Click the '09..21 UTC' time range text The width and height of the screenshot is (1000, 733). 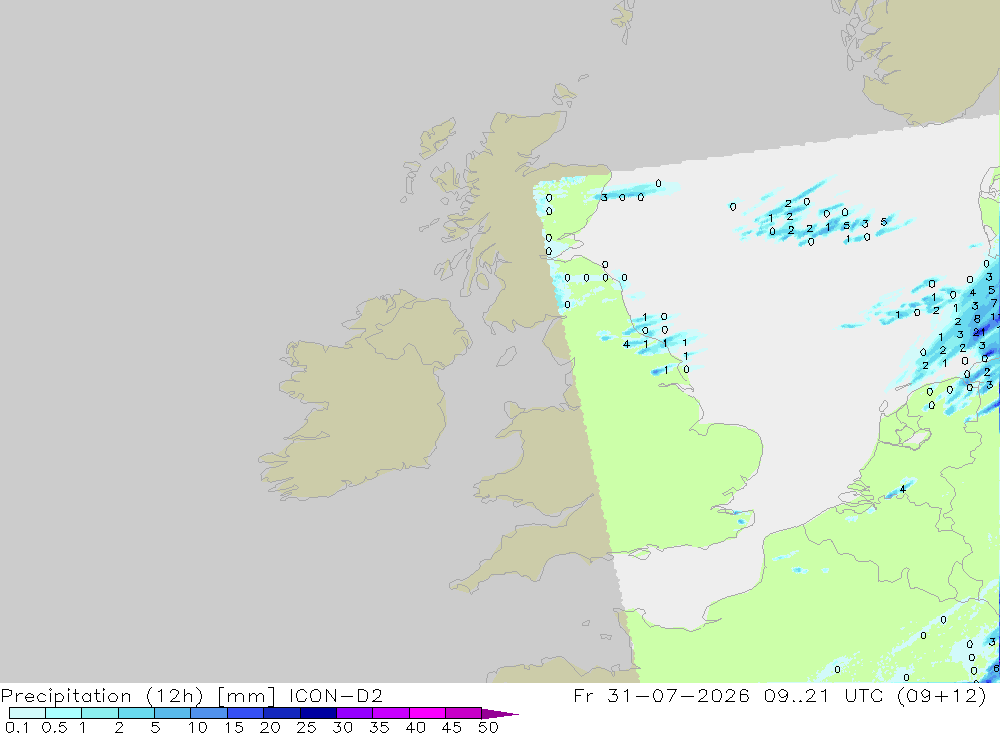coord(823,695)
